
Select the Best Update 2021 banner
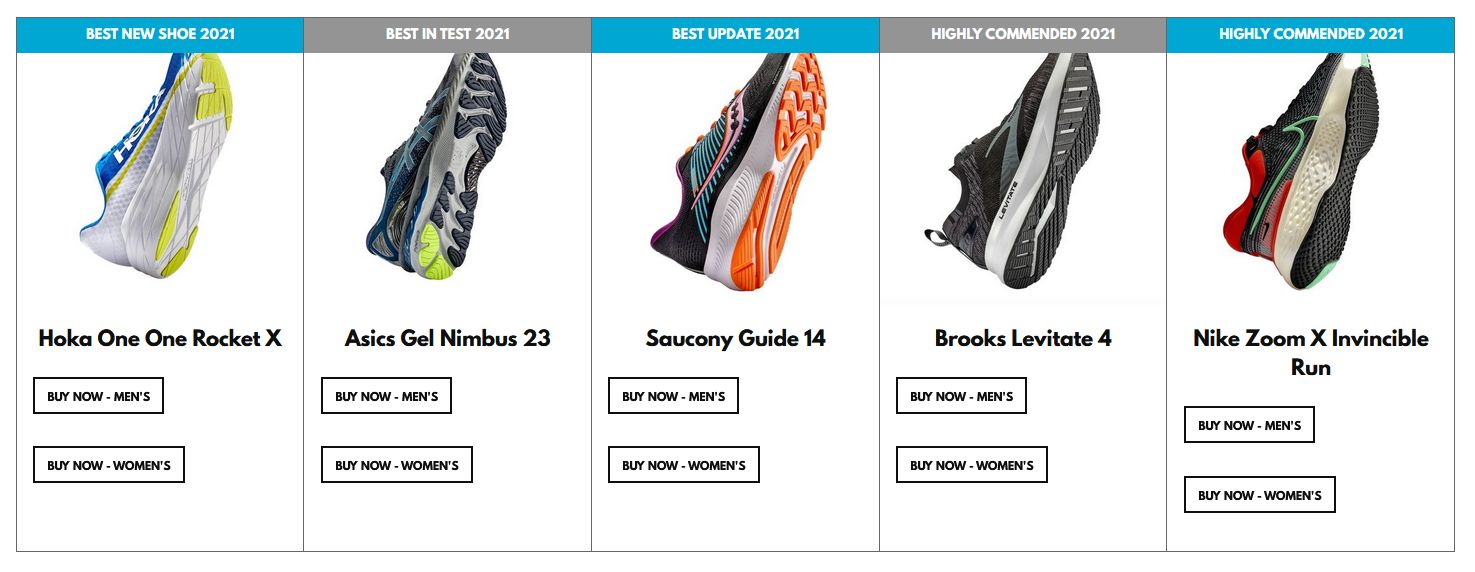(x=735, y=34)
